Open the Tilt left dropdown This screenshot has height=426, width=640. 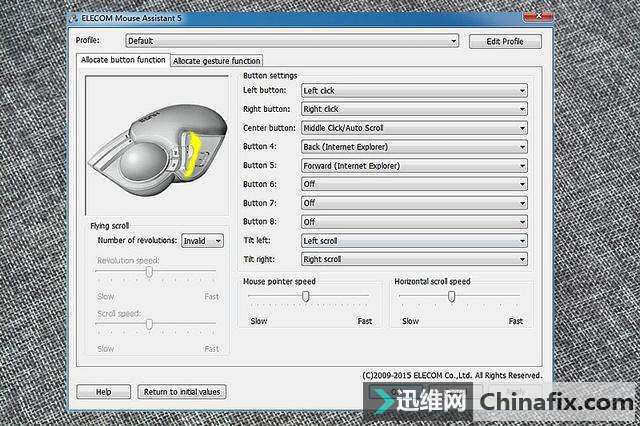(x=414, y=241)
